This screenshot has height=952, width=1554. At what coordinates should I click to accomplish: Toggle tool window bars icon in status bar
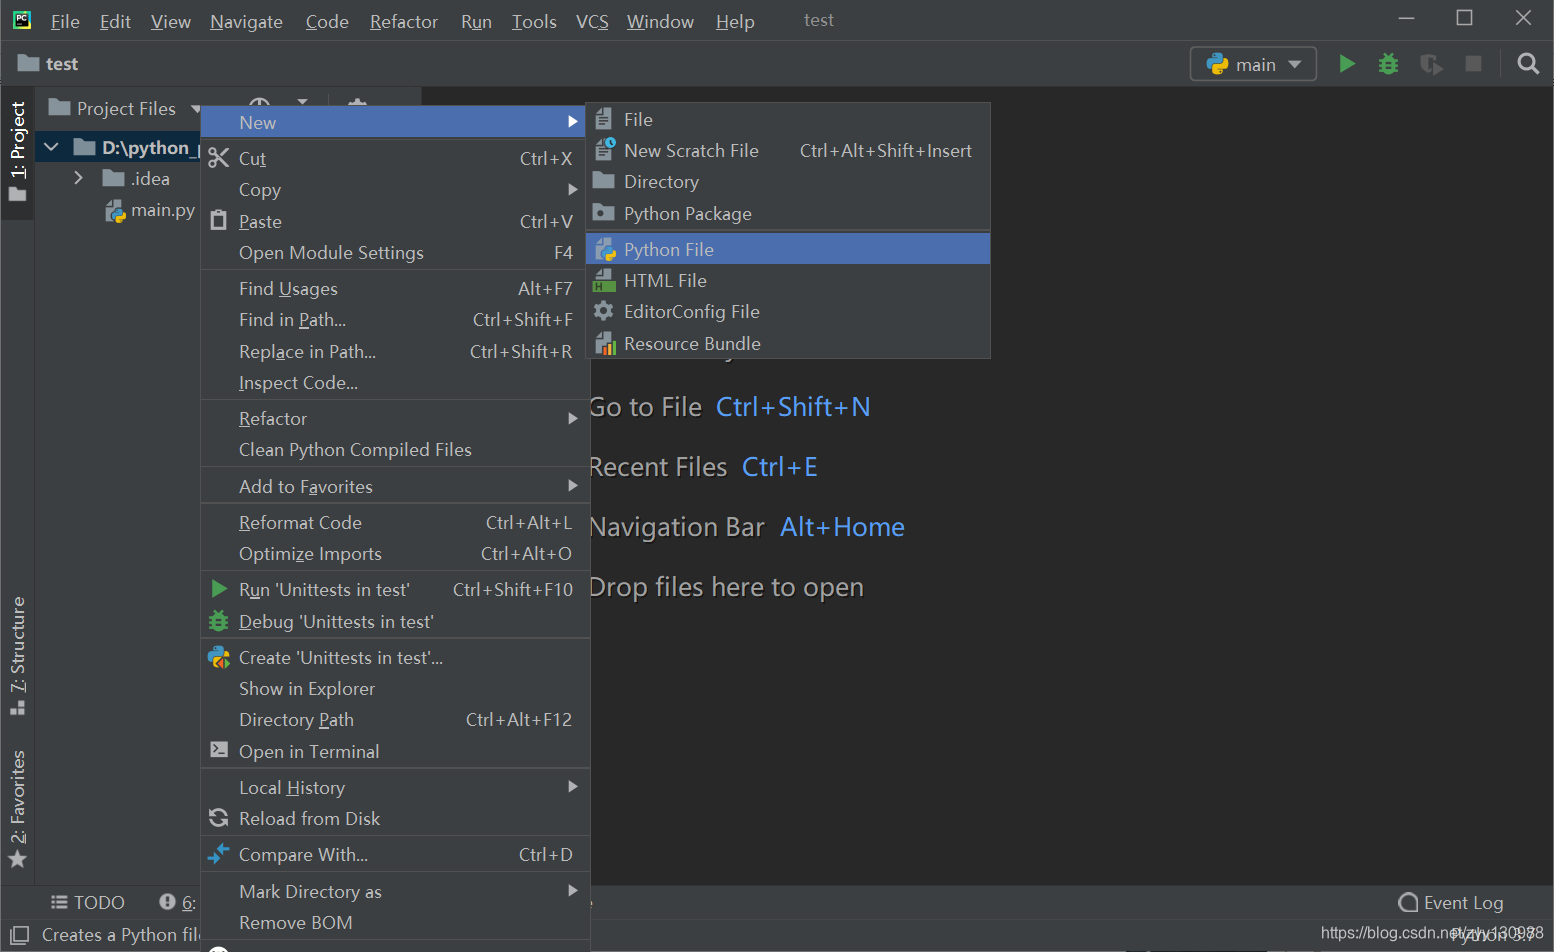tap(19, 935)
